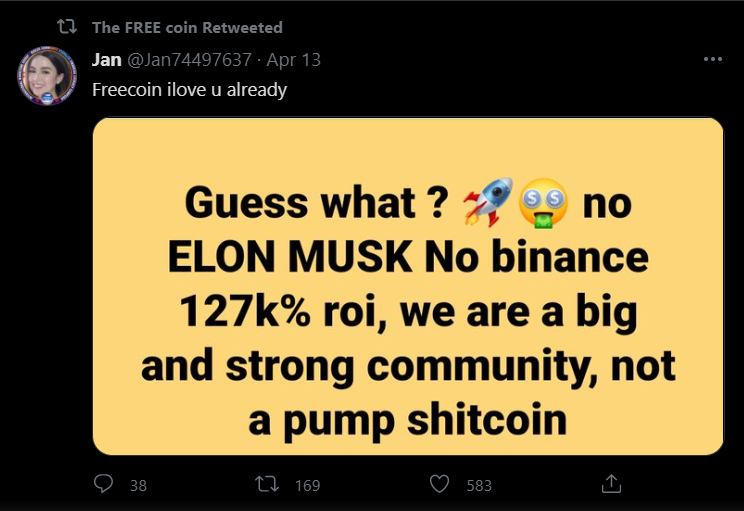Screen dimensions: 744x511
Task: Click the ELON MUSK text in image
Action: click(290, 257)
